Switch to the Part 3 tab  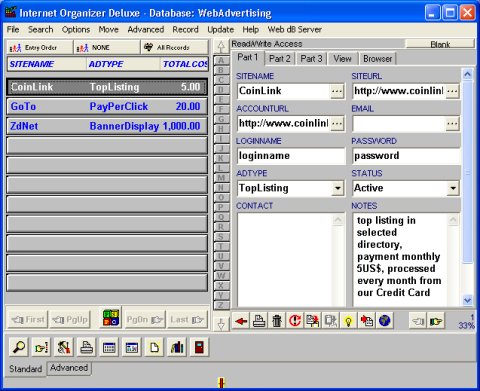point(311,59)
